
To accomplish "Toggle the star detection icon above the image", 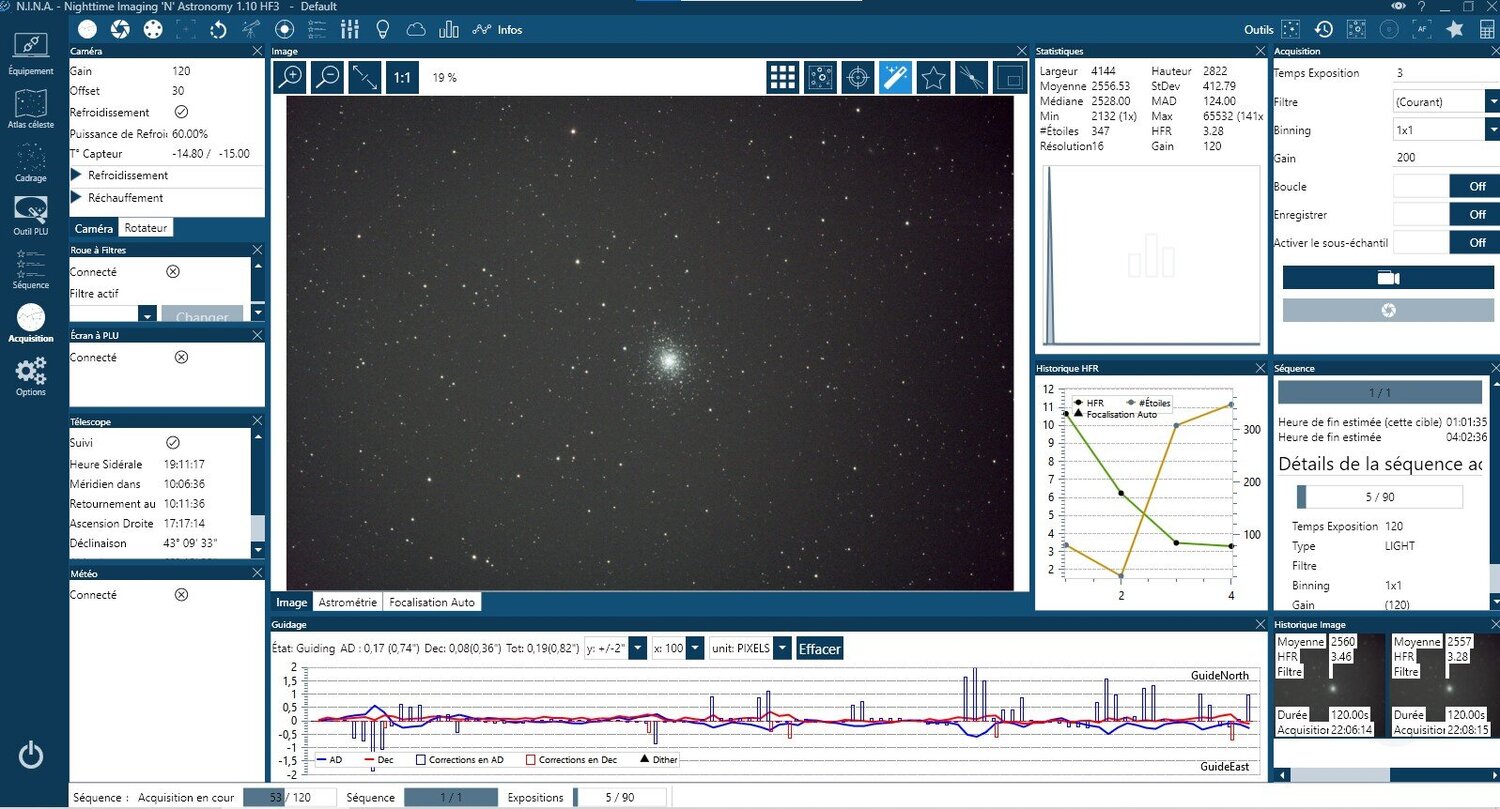I will (933, 77).
